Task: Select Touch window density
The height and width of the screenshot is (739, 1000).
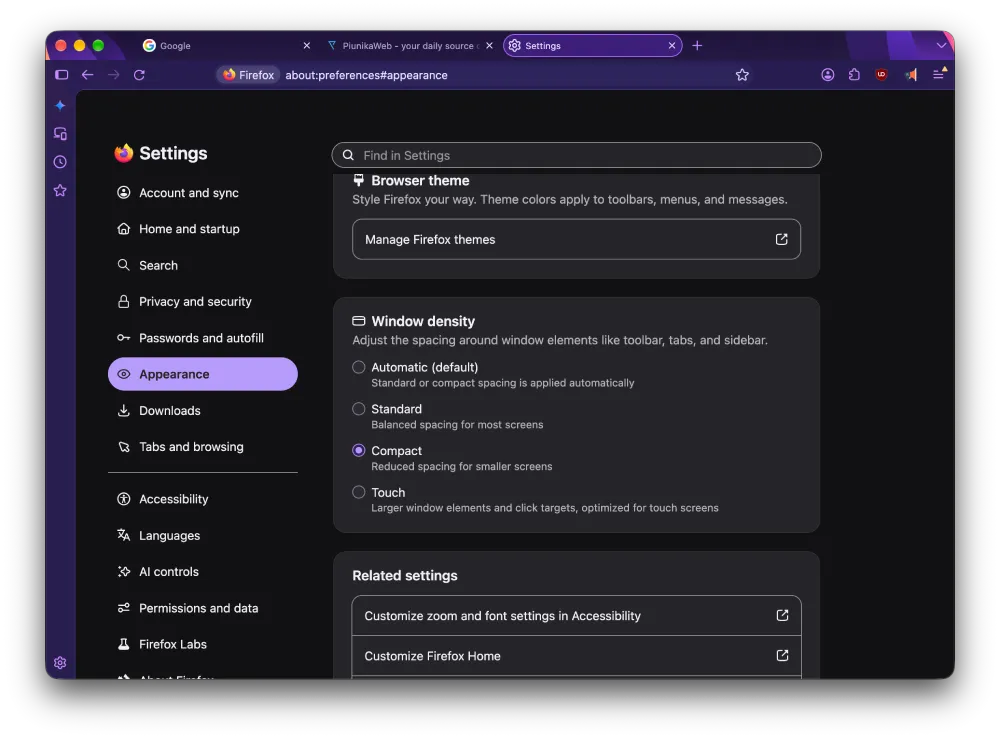Action: (x=358, y=492)
